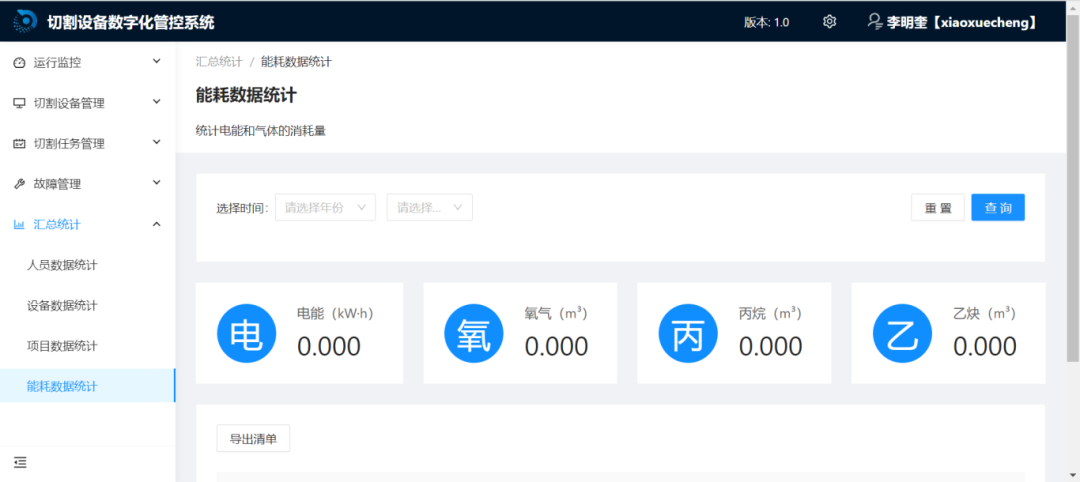Viewport: 1080px width, 482px height.
Task: Click the 切割设备管理 monitor icon
Action: (19, 103)
